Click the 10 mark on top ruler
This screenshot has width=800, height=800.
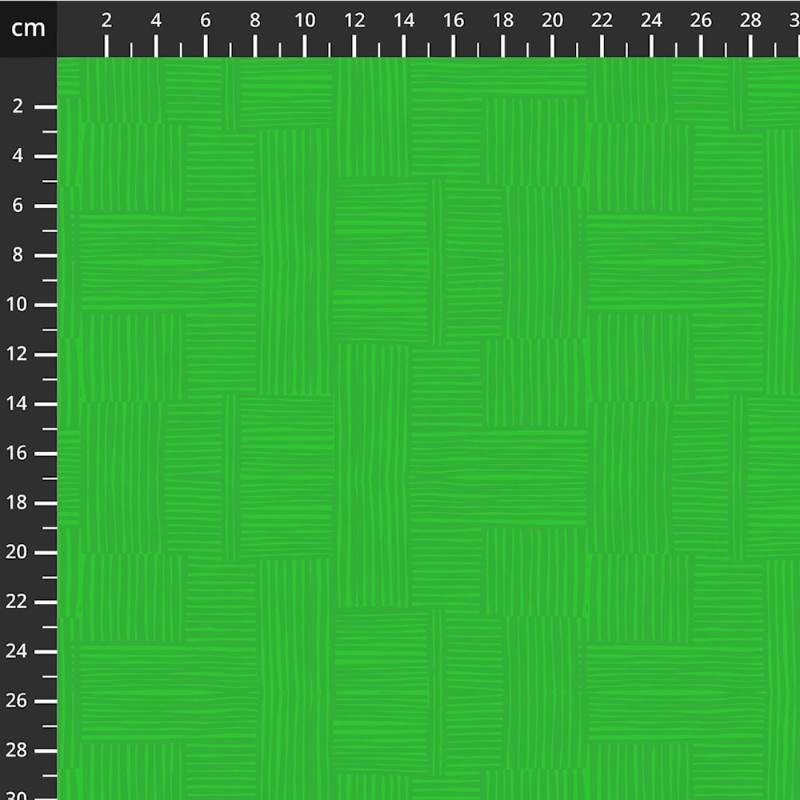click(305, 22)
